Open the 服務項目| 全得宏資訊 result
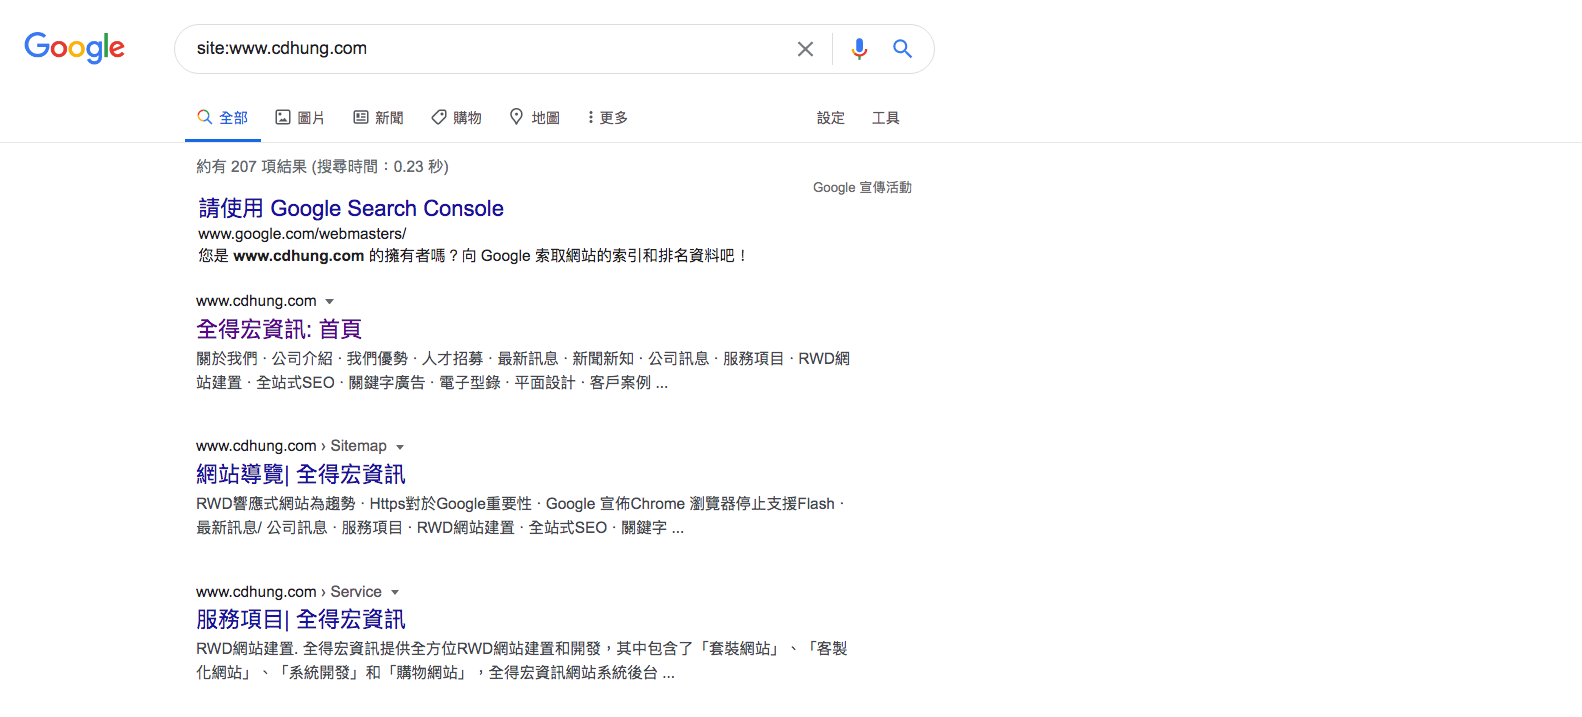Image resolution: width=1582 pixels, height=717 pixels. (x=300, y=619)
